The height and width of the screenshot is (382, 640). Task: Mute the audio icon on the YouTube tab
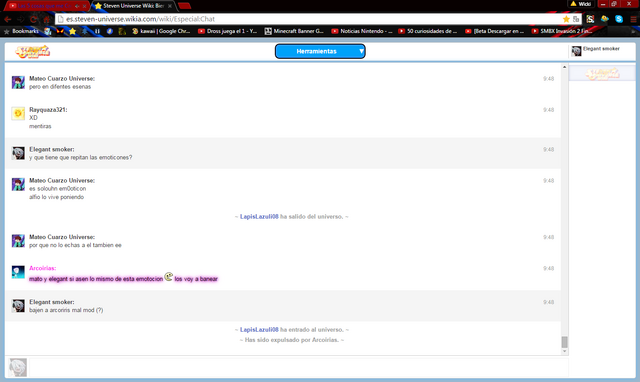point(77,6)
